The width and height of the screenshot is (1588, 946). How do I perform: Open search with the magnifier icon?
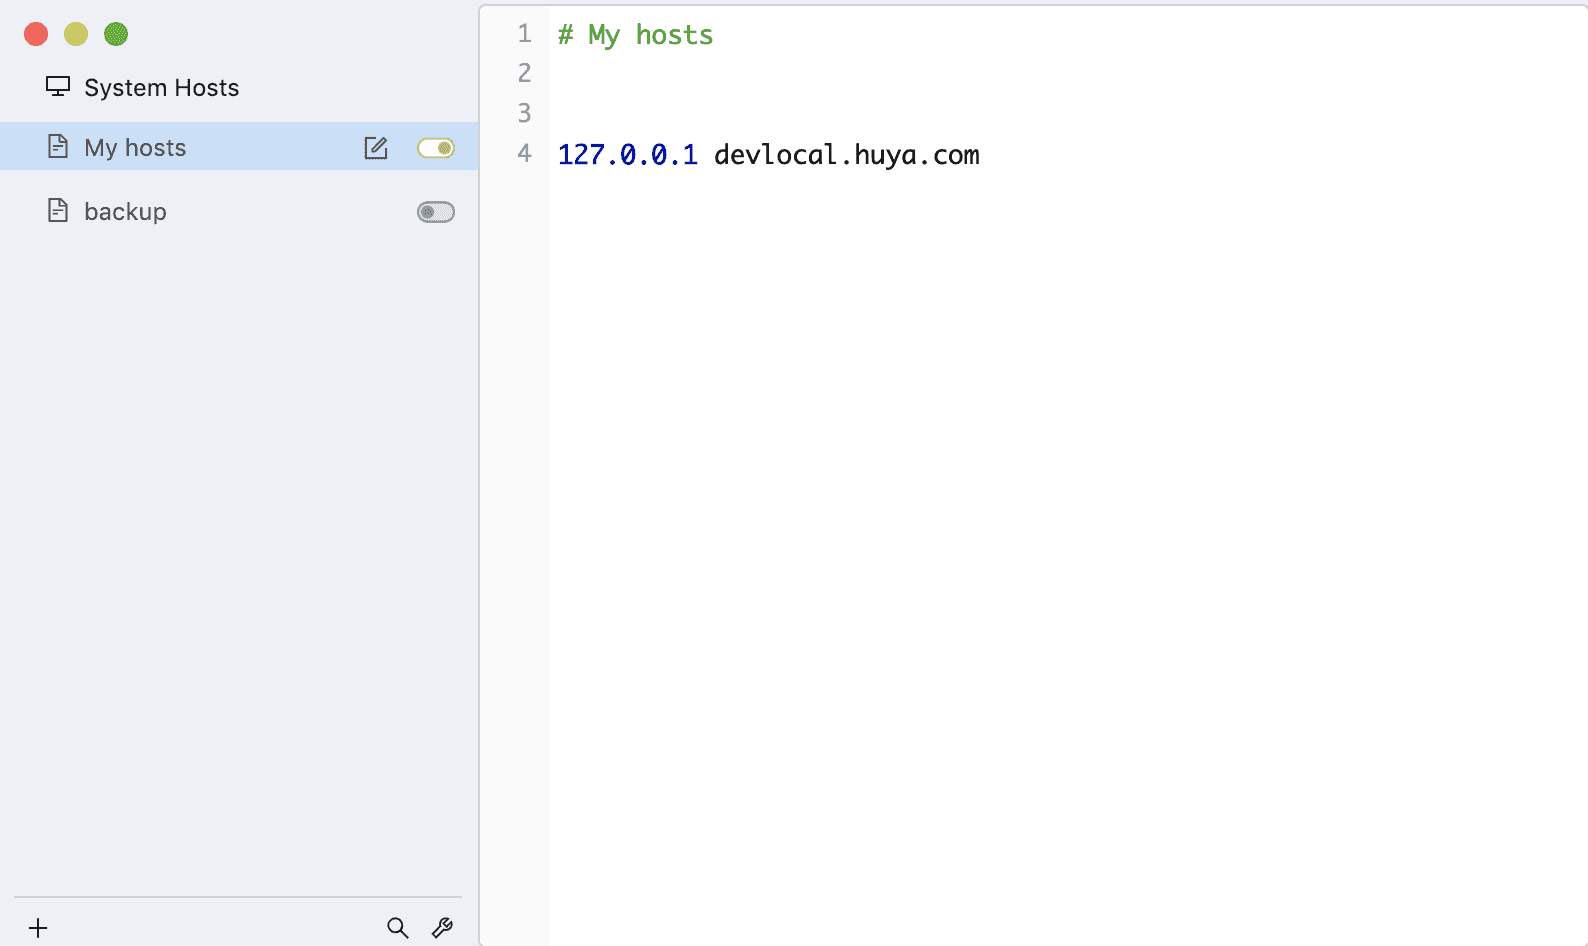tap(397, 928)
